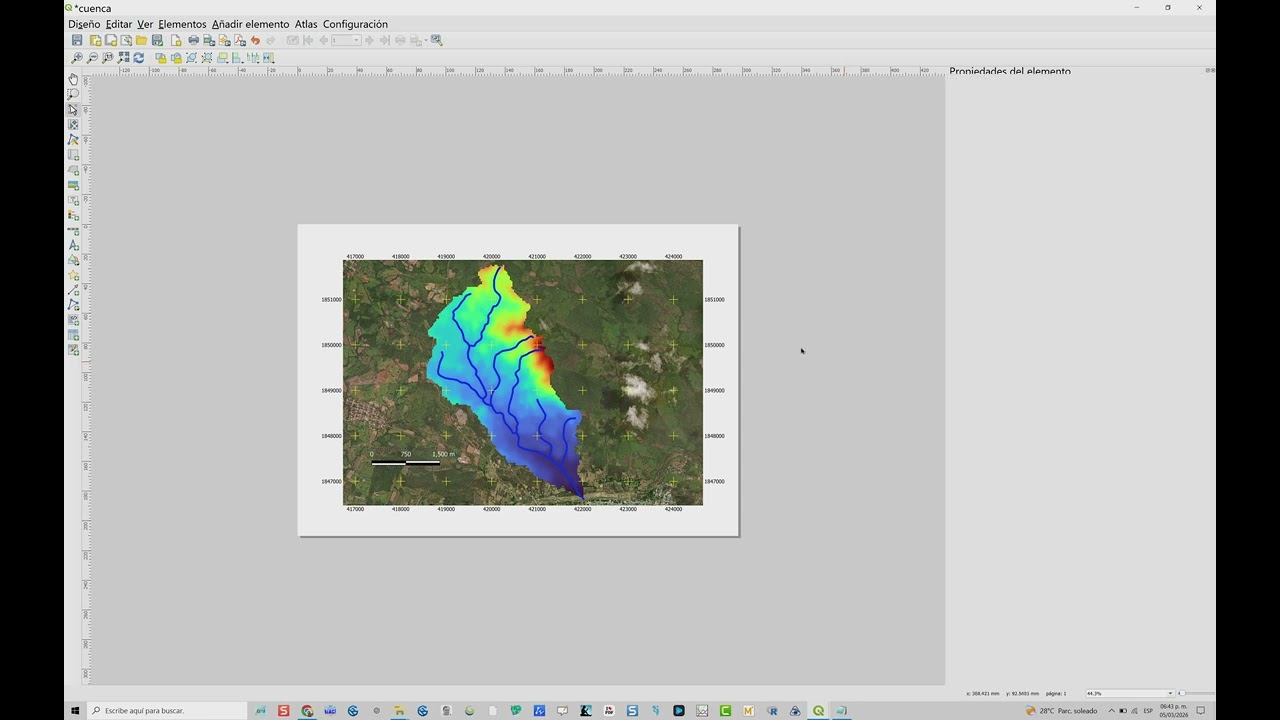The width and height of the screenshot is (1280, 720).
Task: Open Atlas settings icon at the toolbar end
Action: pyautogui.click(x=436, y=40)
